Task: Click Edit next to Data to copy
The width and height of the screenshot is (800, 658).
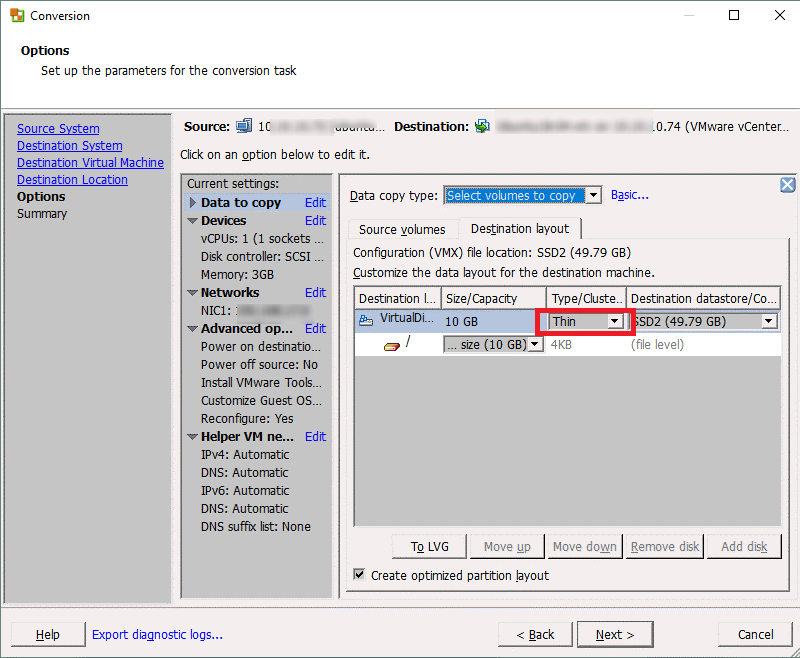Action: pos(315,203)
